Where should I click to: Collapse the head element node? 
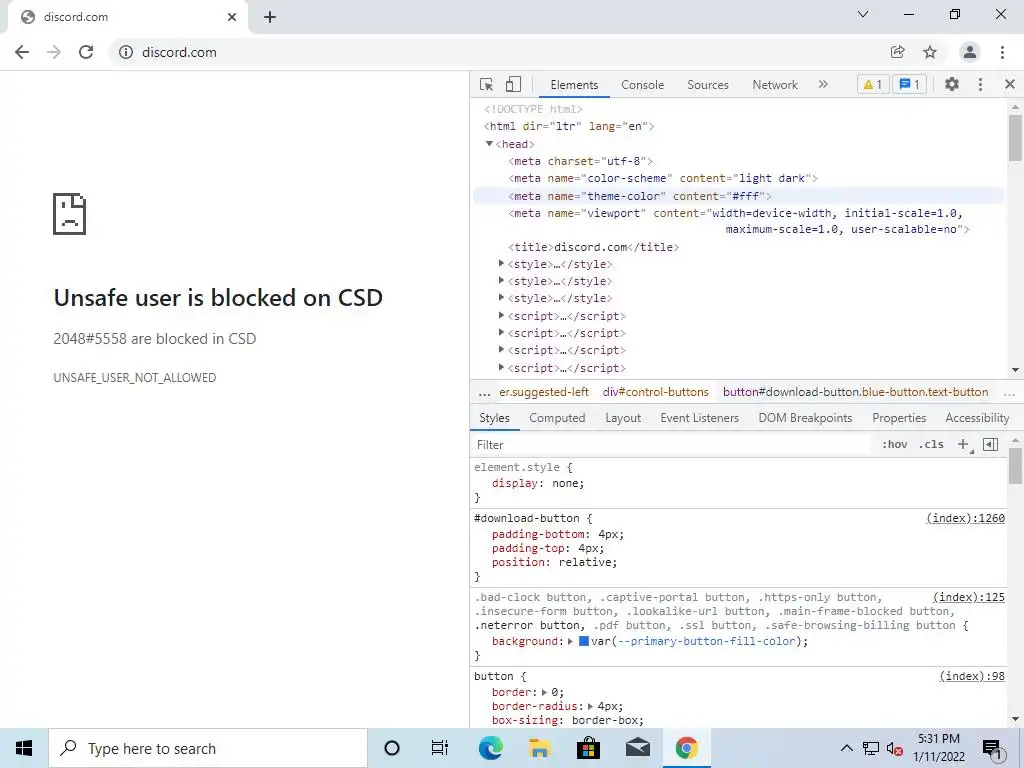489,144
